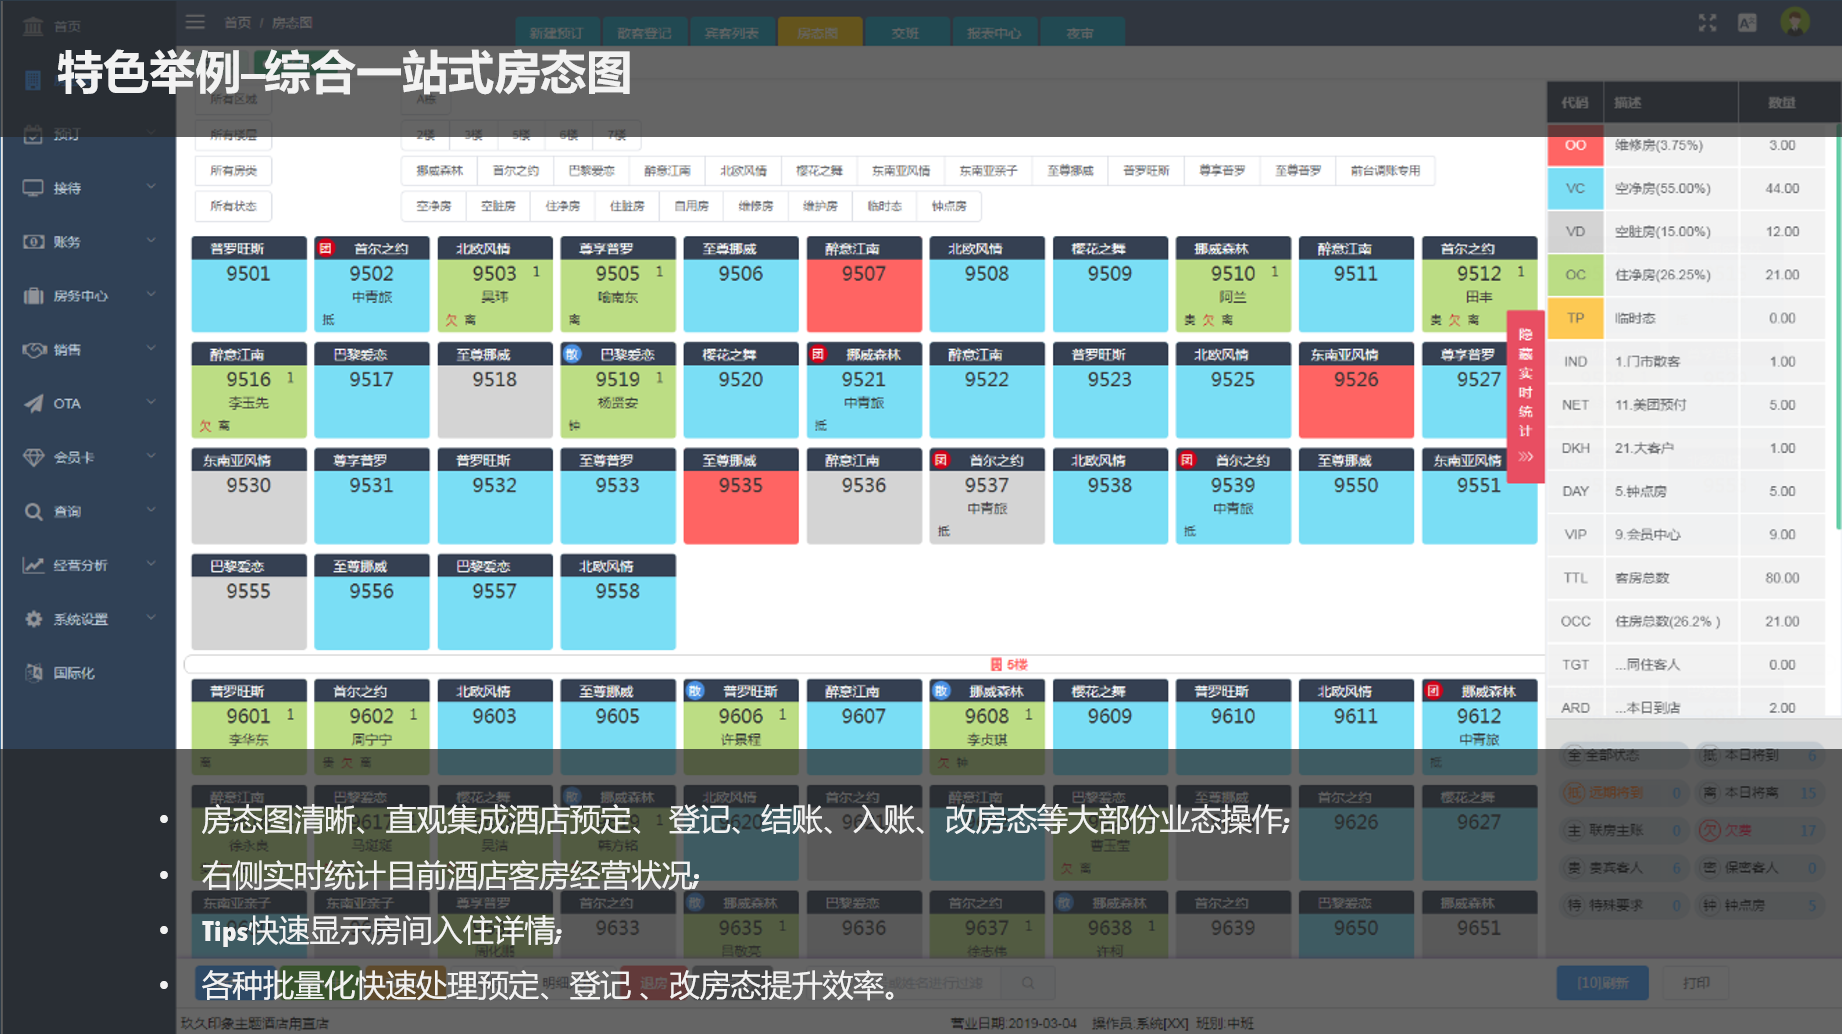Click the 打印 print button

[x=1697, y=983]
